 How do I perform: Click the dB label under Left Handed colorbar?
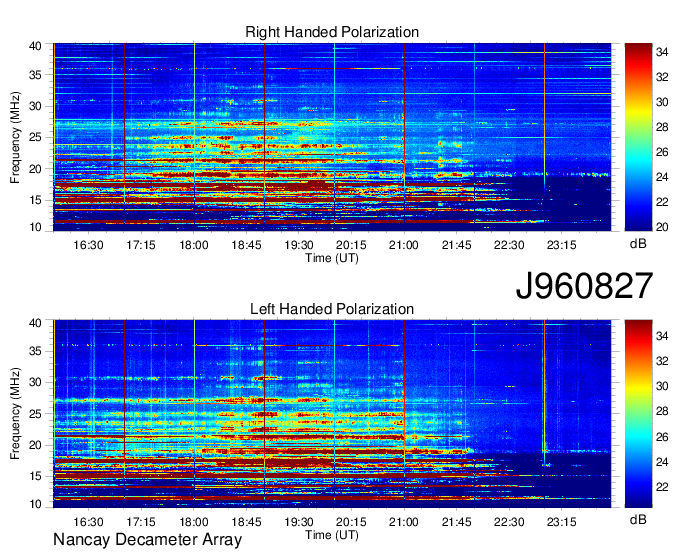coord(638,519)
